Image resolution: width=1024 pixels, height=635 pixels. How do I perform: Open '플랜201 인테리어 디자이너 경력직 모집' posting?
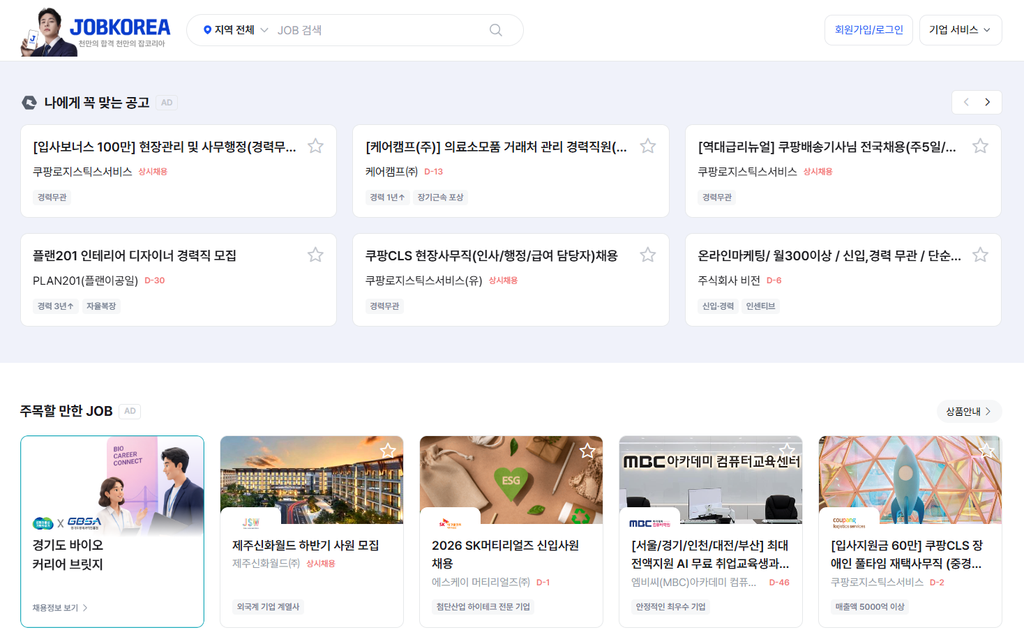[x=135, y=255]
